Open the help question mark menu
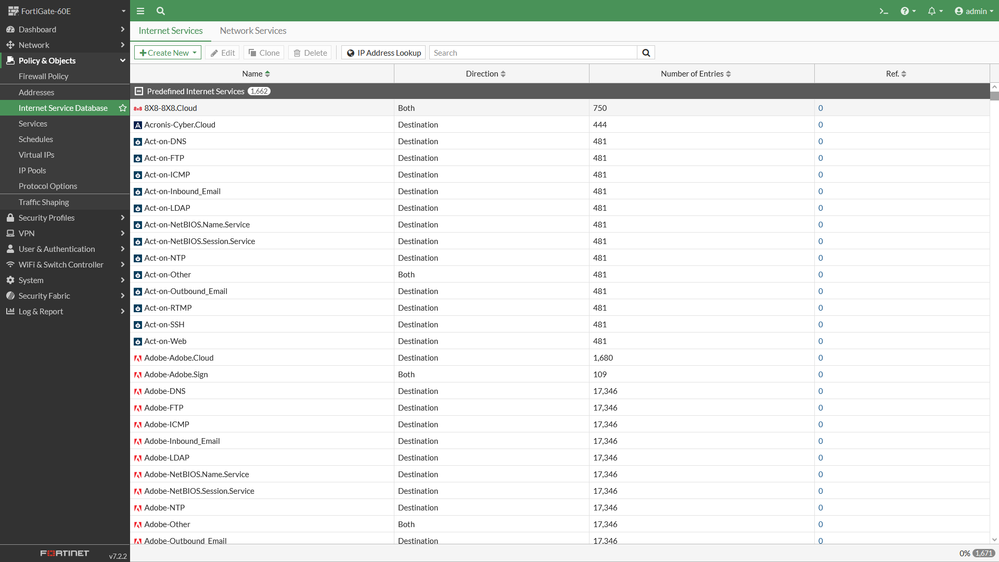Image resolution: width=999 pixels, height=562 pixels. click(x=907, y=11)
